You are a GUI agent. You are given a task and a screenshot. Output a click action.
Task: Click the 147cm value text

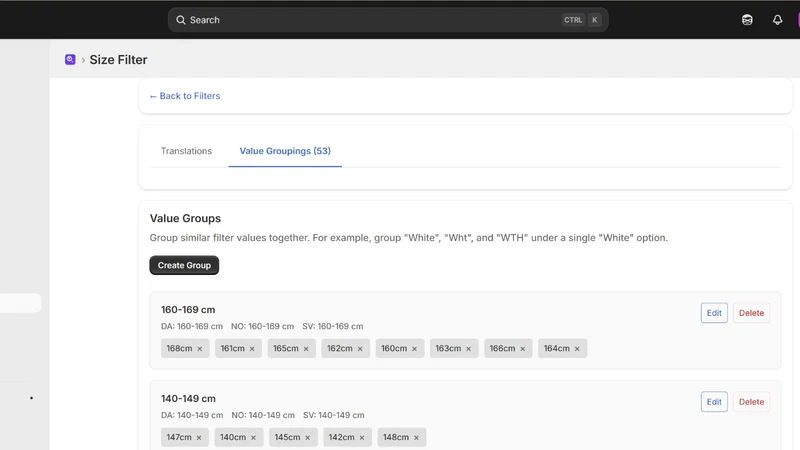[x=179, y=437]
